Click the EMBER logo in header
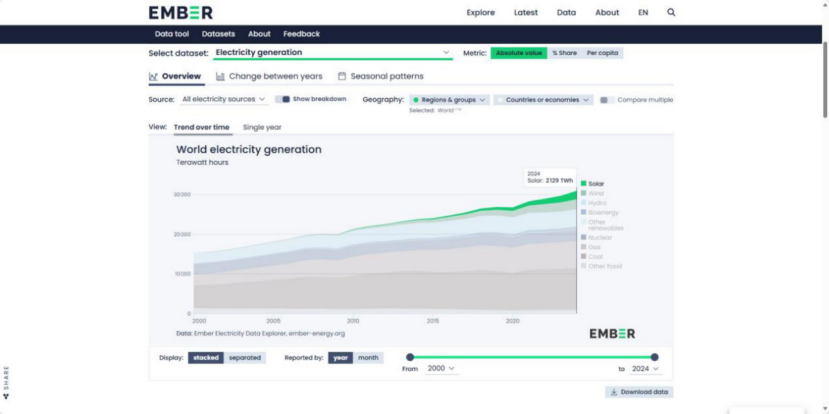The image size is (829, 414). tap(180, 13)
